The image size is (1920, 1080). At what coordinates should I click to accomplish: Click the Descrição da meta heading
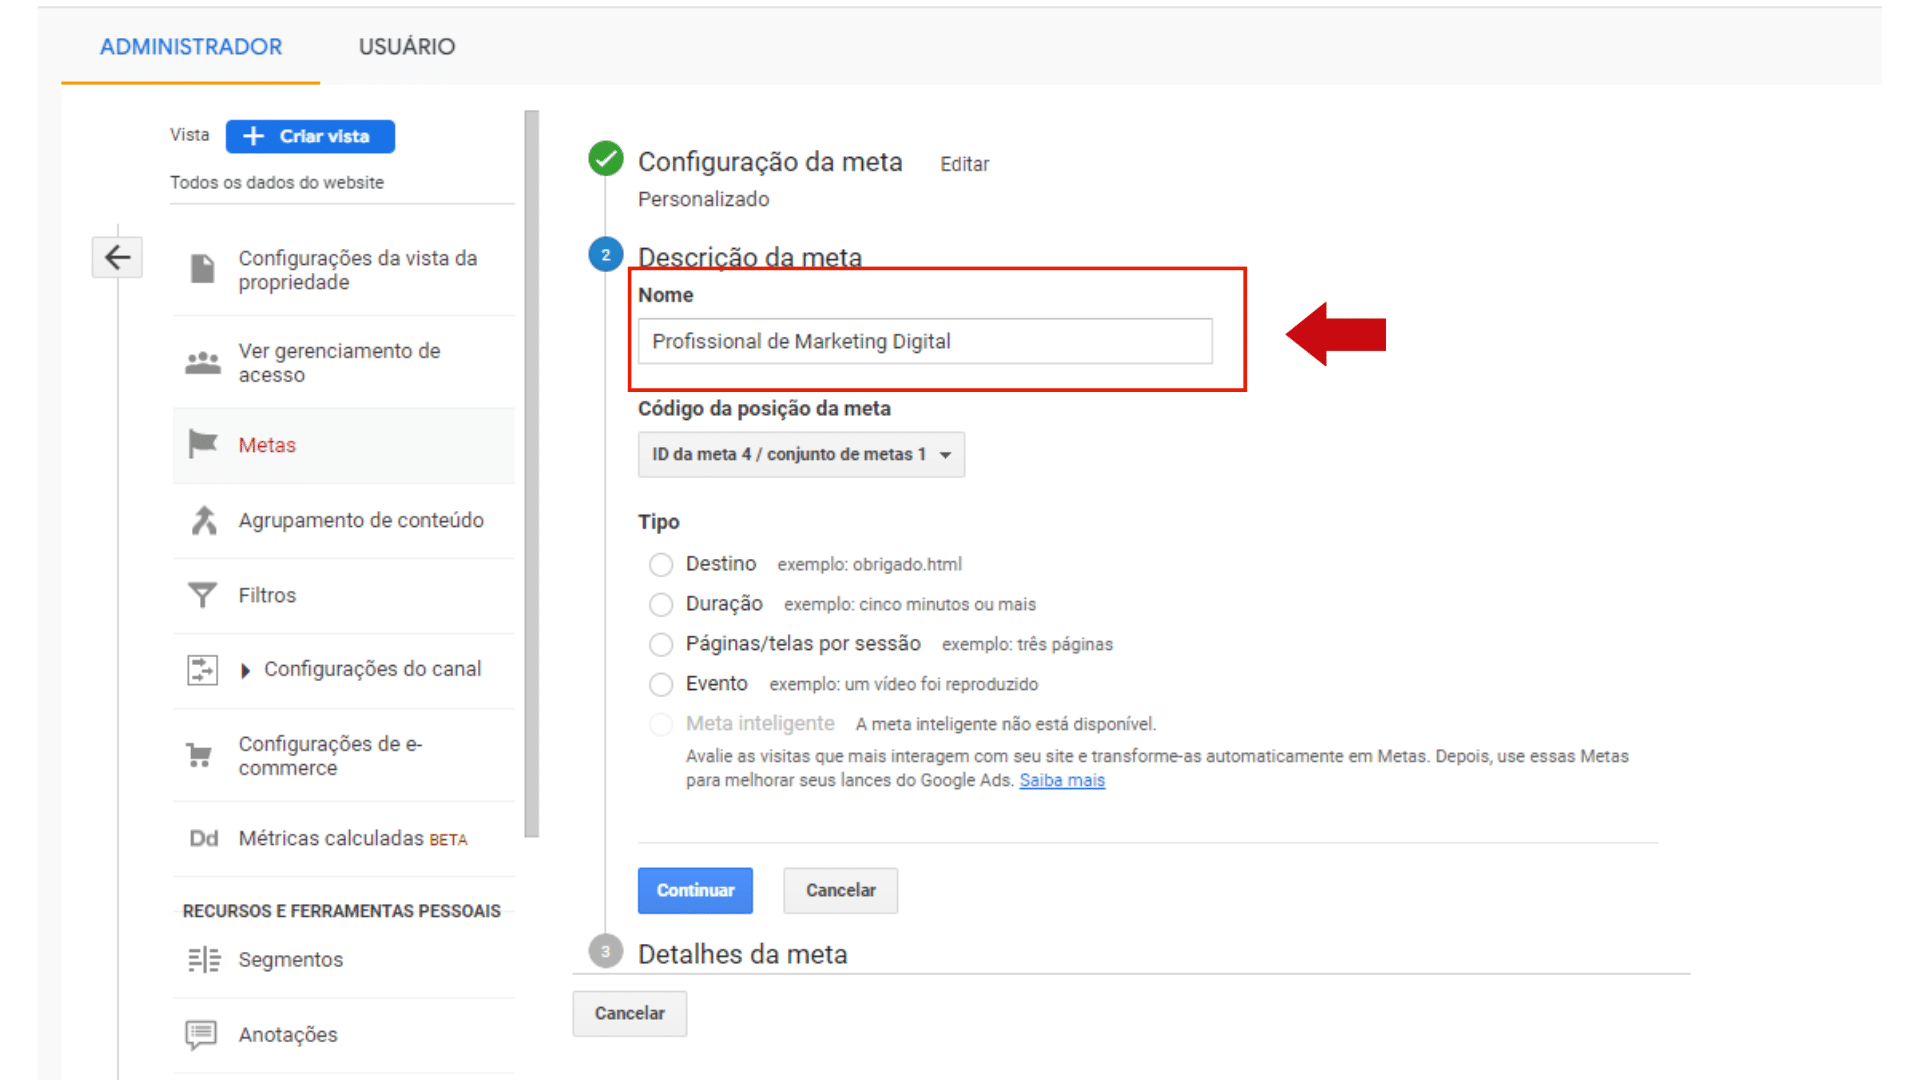point(750,257)
